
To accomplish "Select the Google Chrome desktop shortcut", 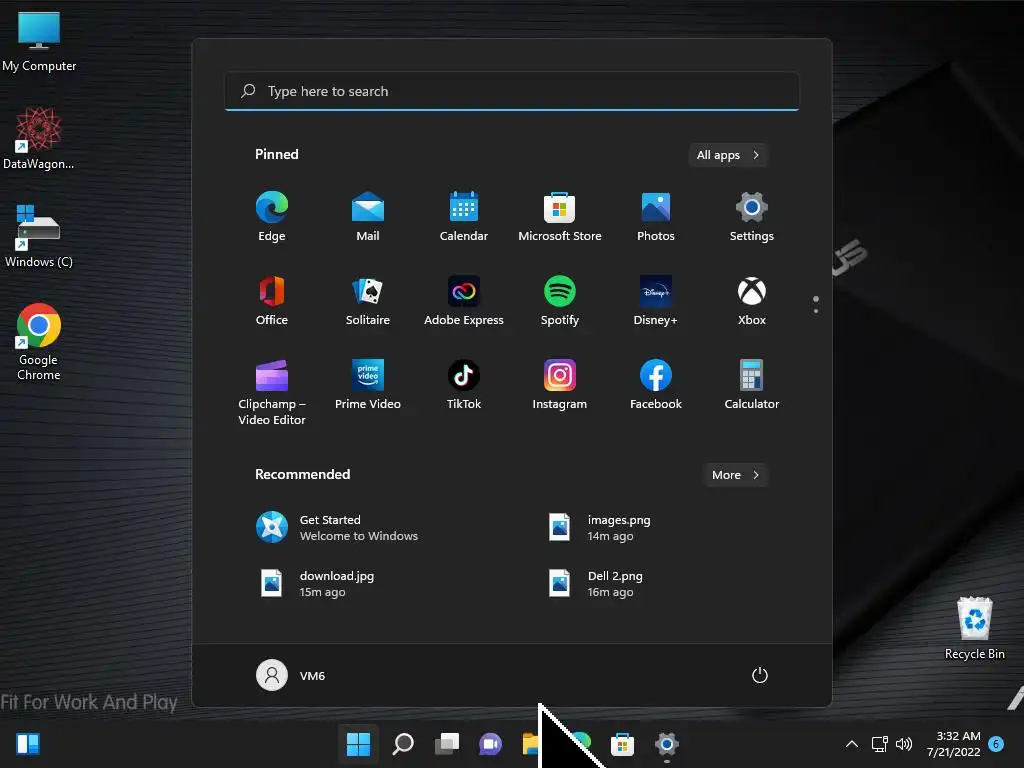I will pyautogui.click(x=39, y=342).
